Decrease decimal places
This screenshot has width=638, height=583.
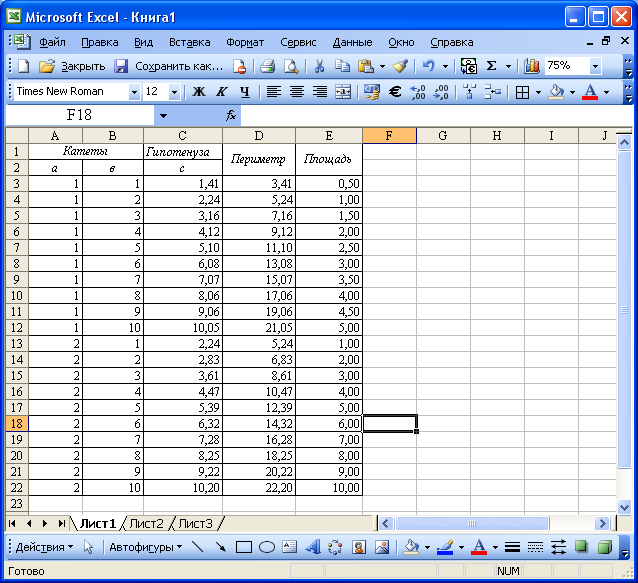pyautogui.click(x=441, y=92)
